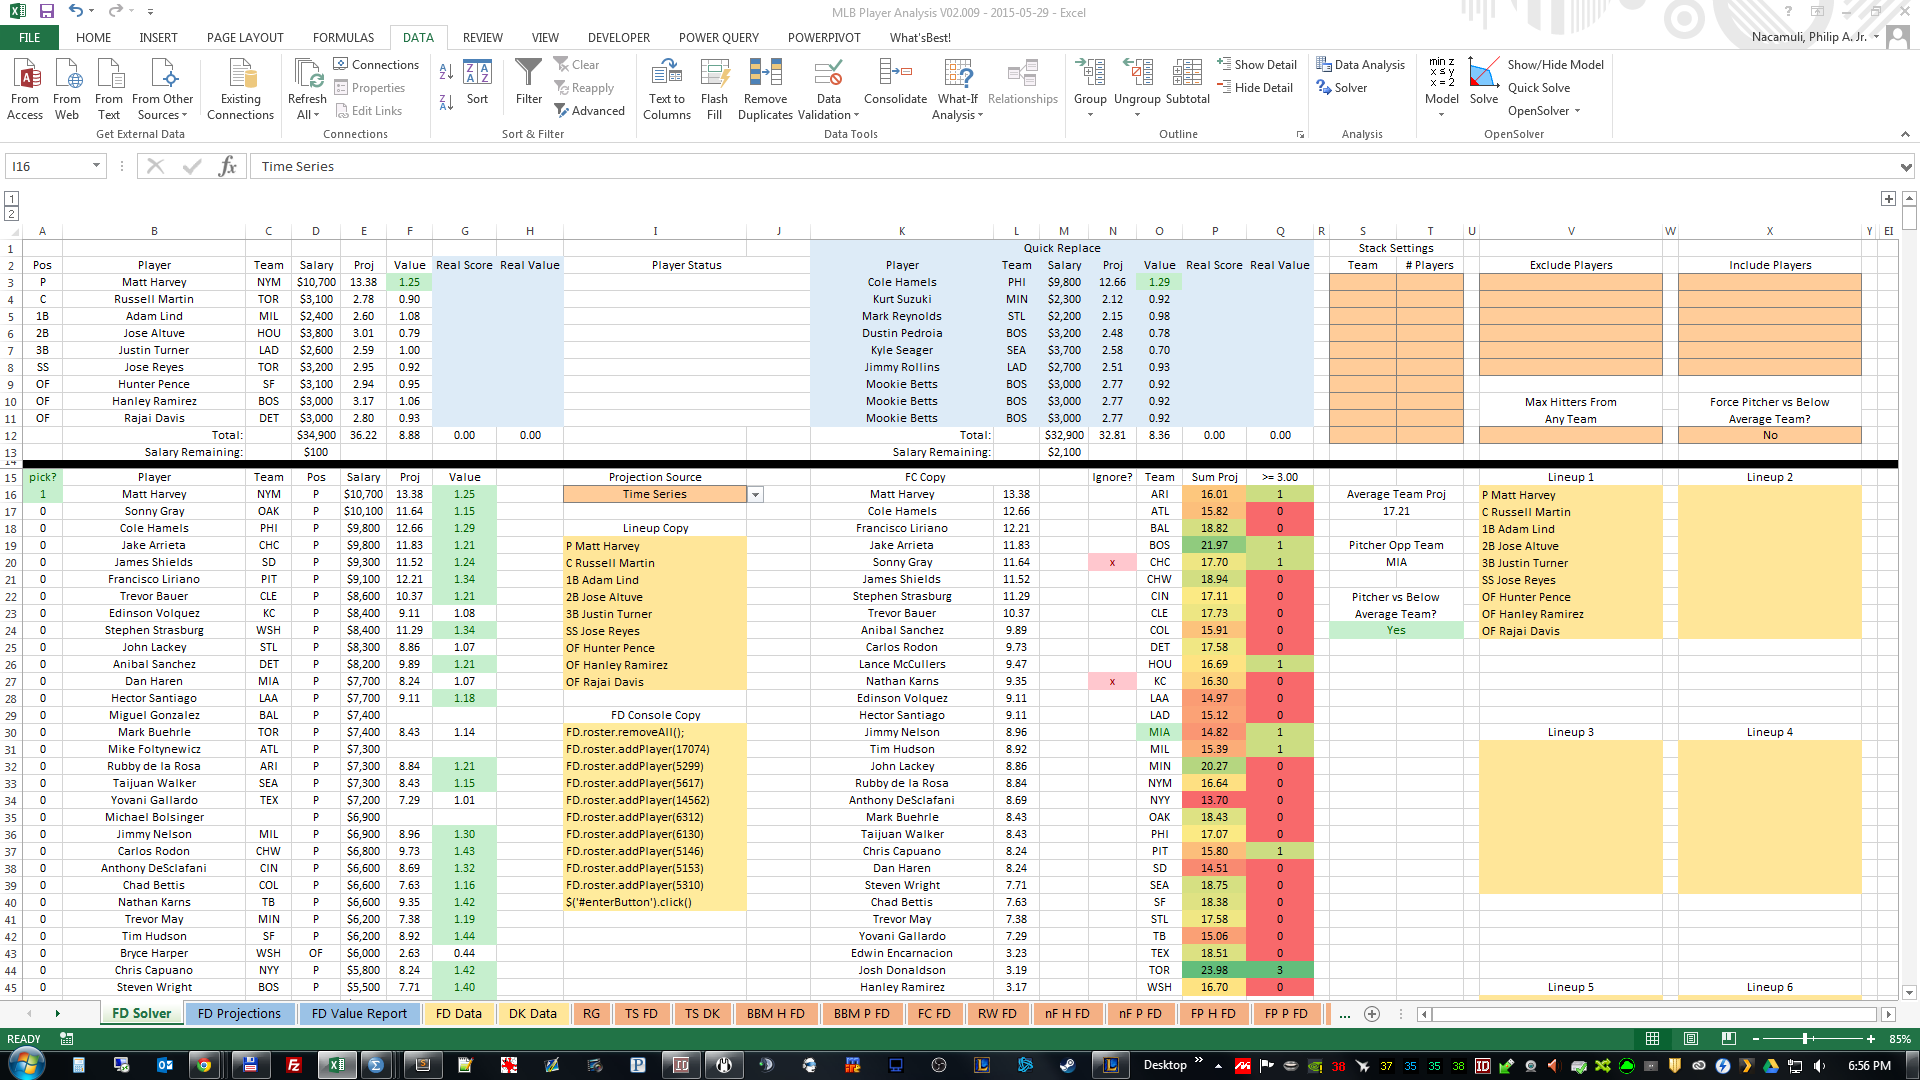Click Show Detail in the Outline group
This screenshot has width=1920, height=1080.
(x=1257, y=64)
